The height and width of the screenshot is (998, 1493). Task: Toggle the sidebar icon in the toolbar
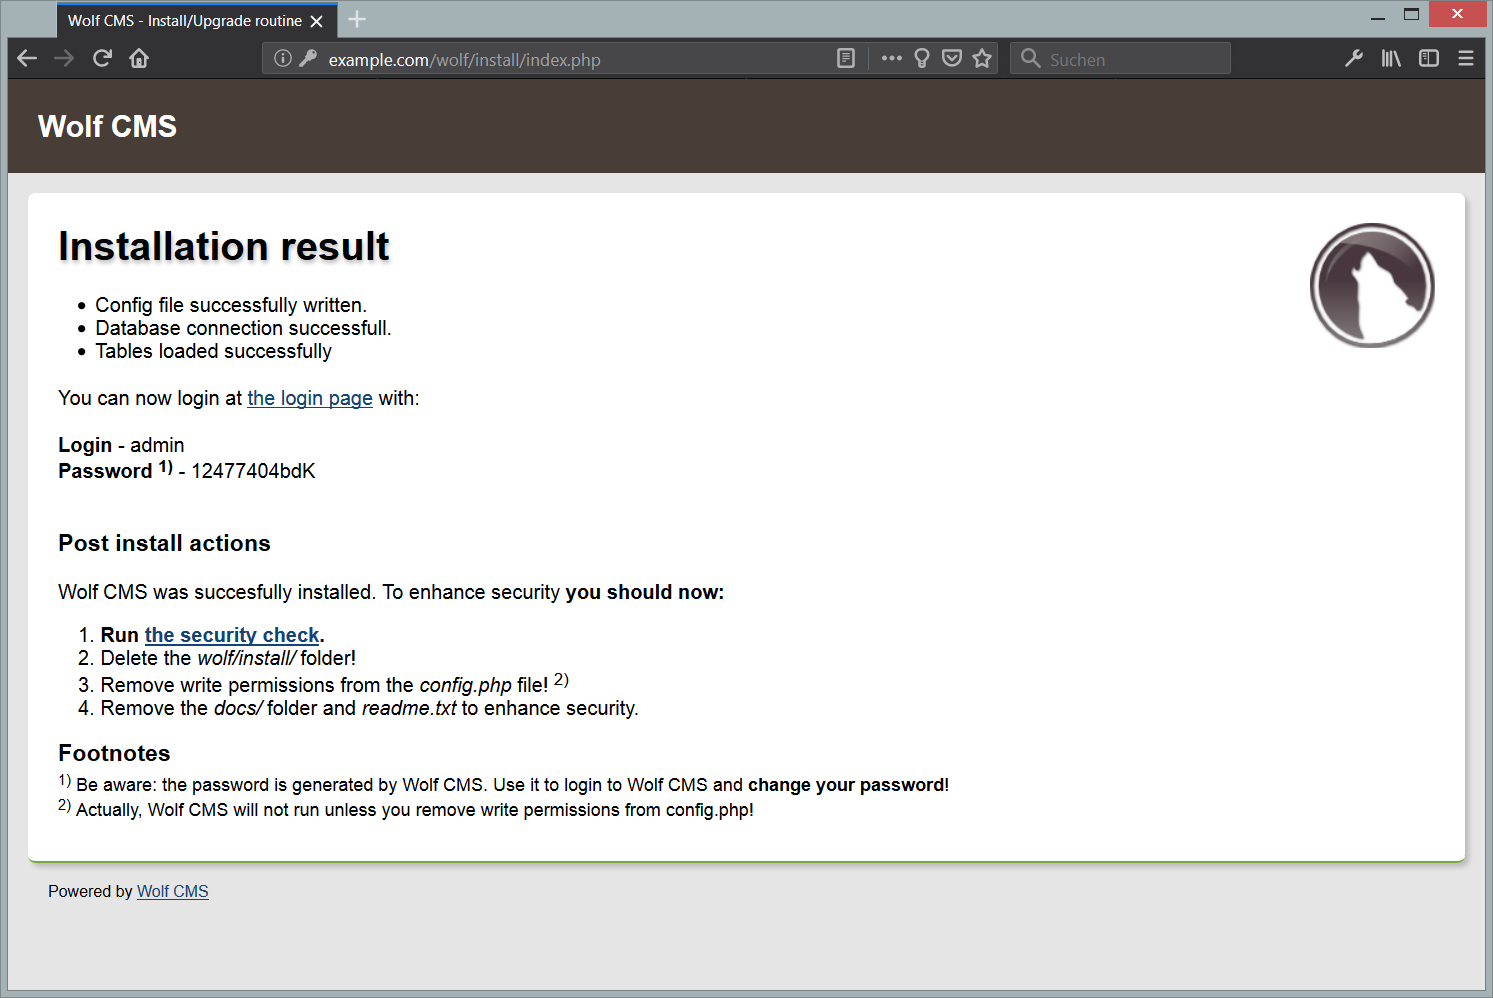pos(1429,58)
